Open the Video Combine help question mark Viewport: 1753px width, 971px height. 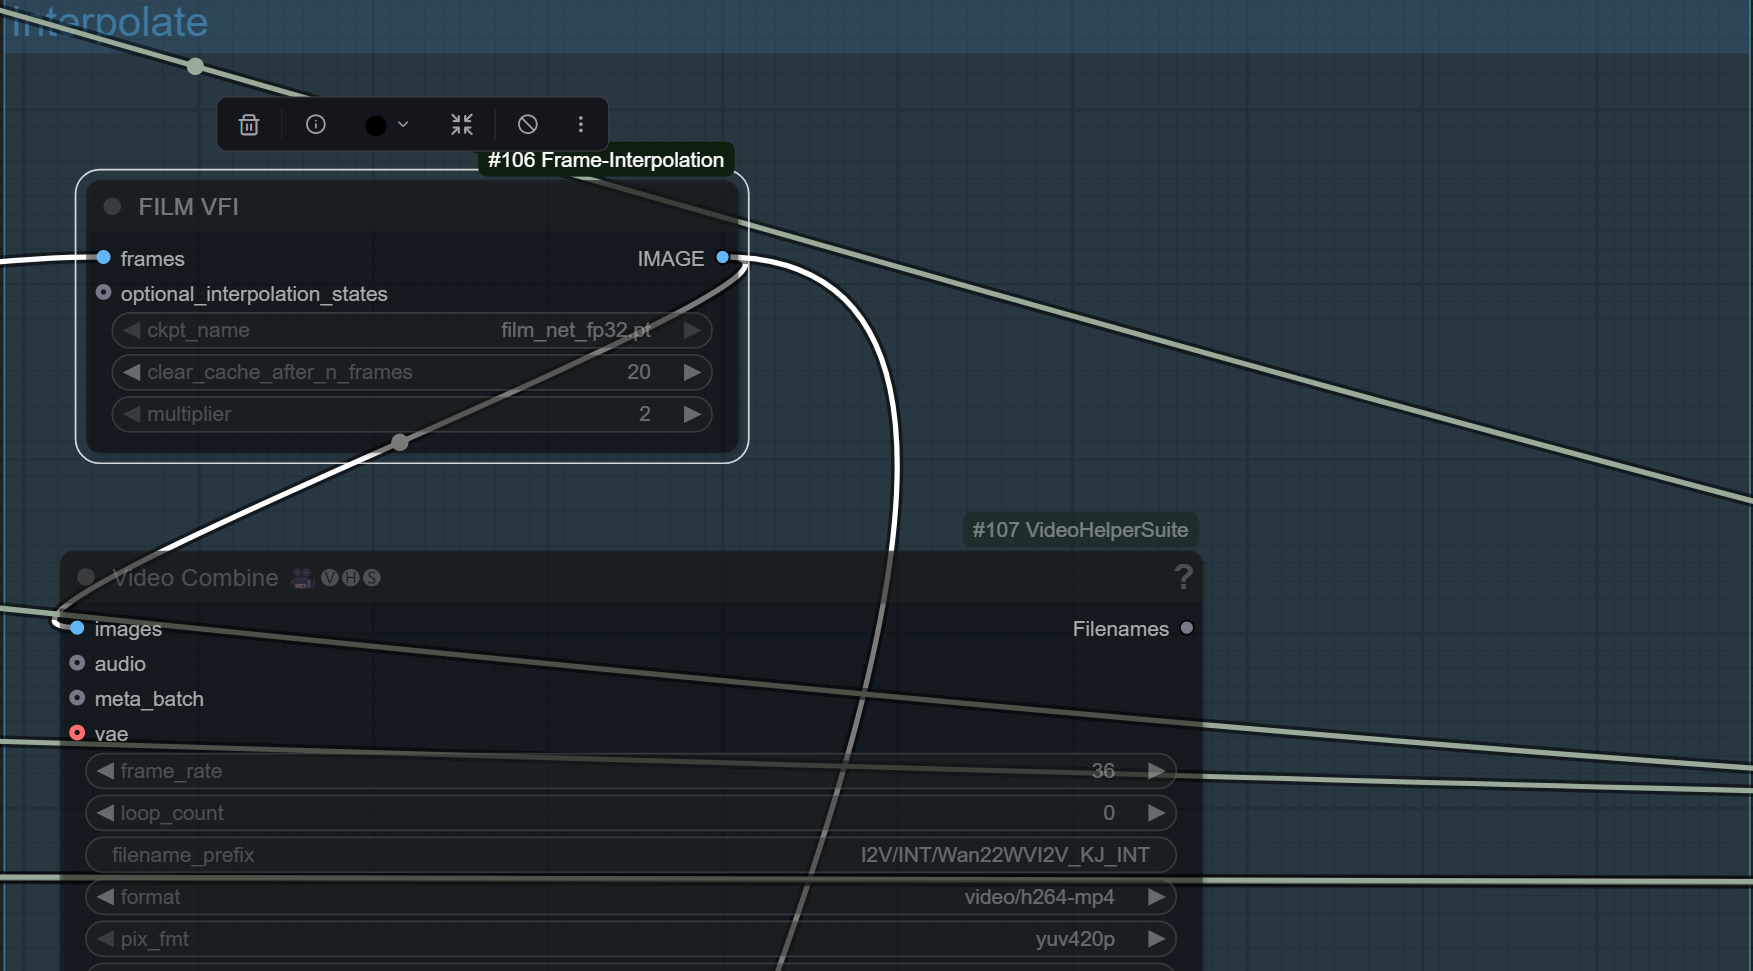tap(1184, 577)
